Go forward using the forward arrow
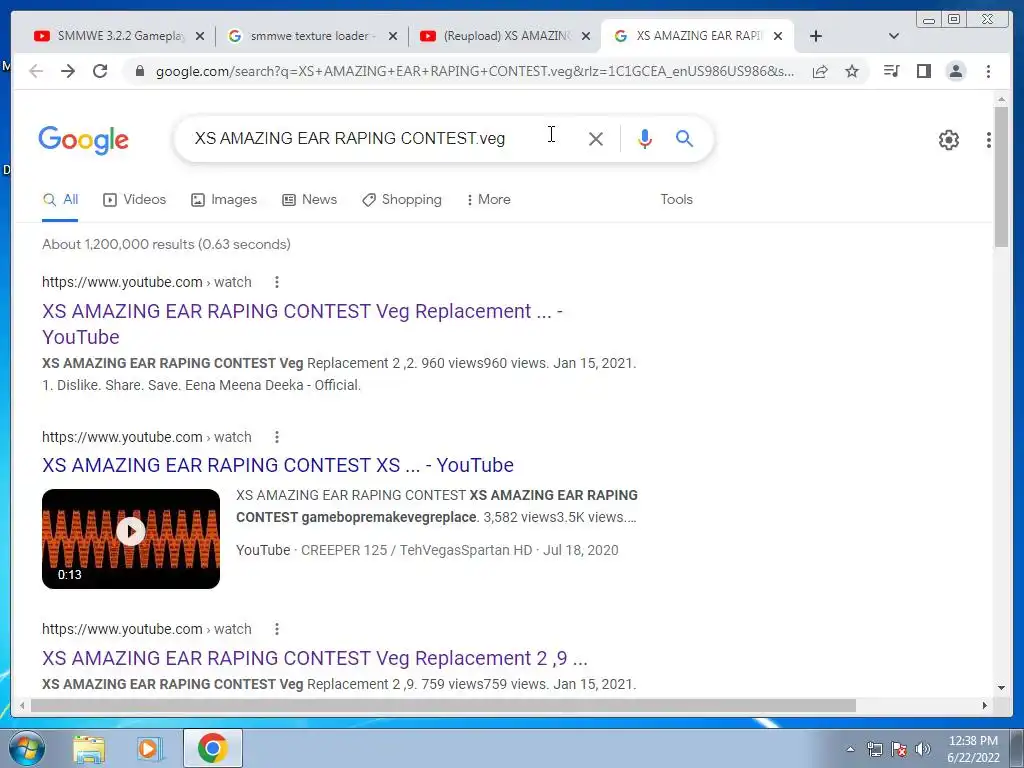The width and height of the screenshot is (1024, 768). pyautogui.click(x=68, y=71)
